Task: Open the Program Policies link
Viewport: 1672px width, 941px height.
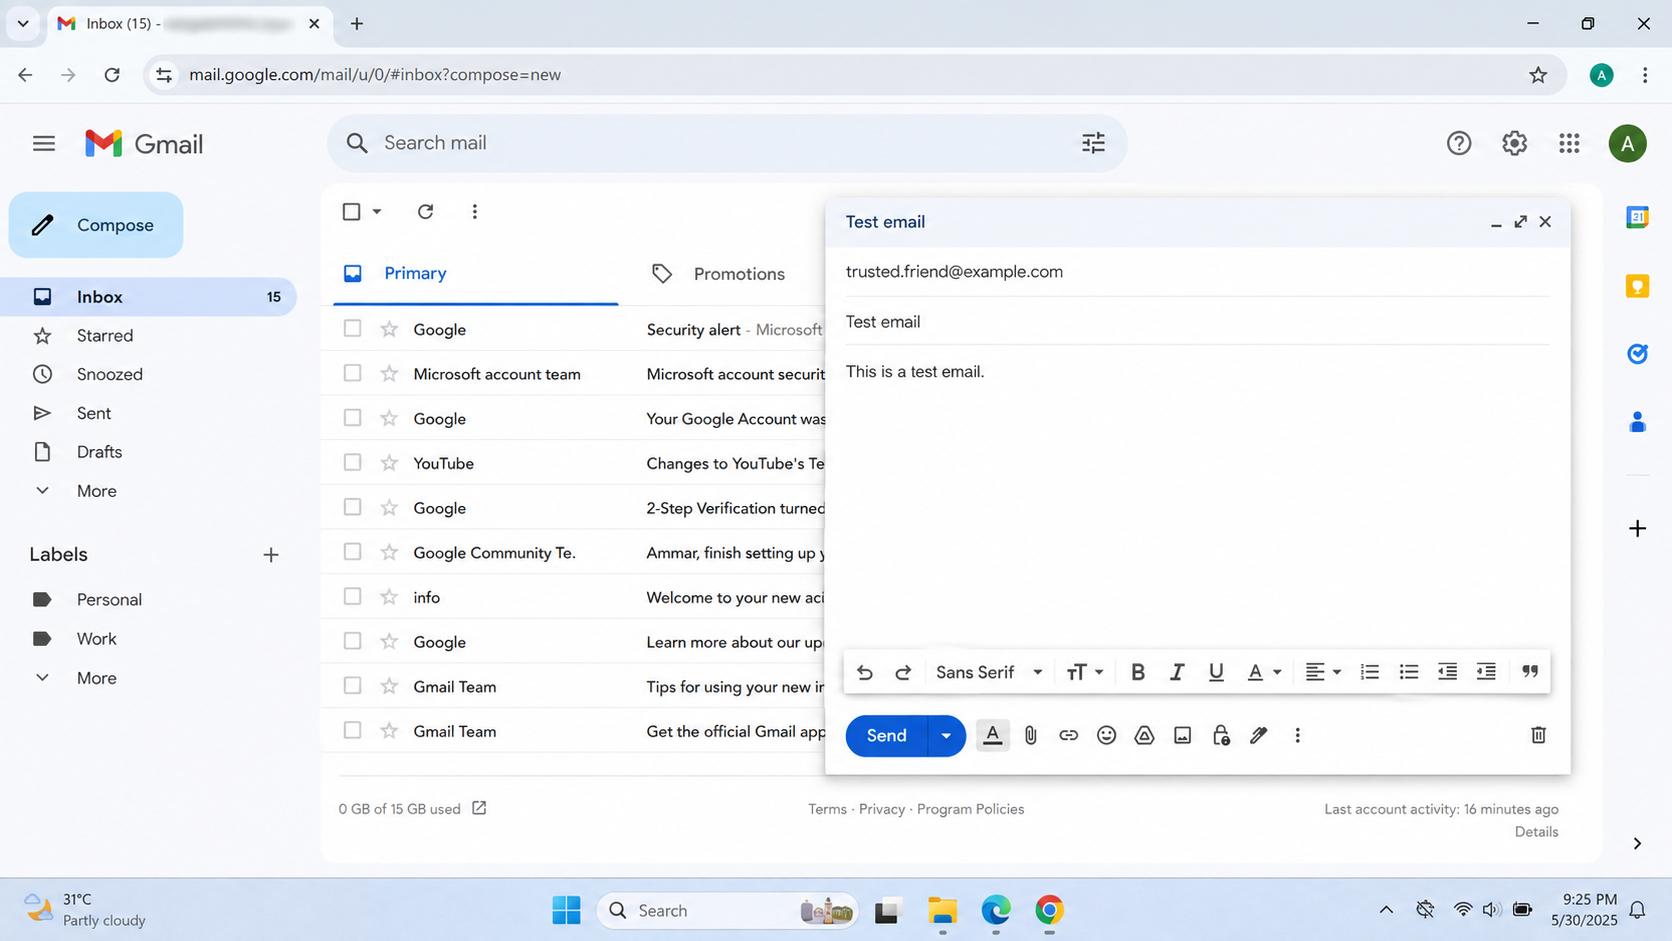Action: (970, 809)
